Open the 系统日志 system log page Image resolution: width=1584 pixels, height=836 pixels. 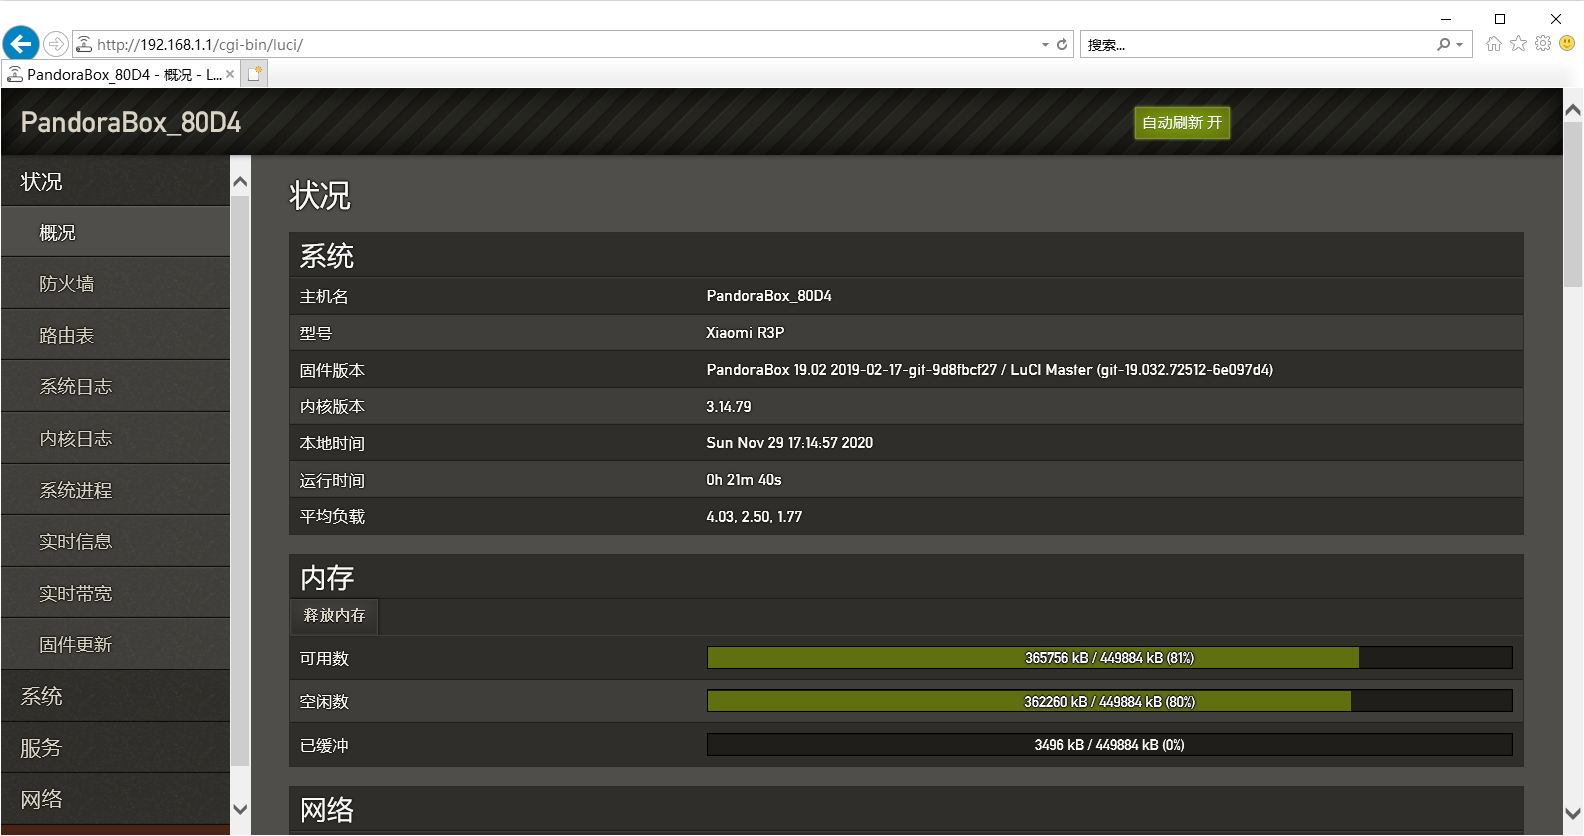(116, 387)
